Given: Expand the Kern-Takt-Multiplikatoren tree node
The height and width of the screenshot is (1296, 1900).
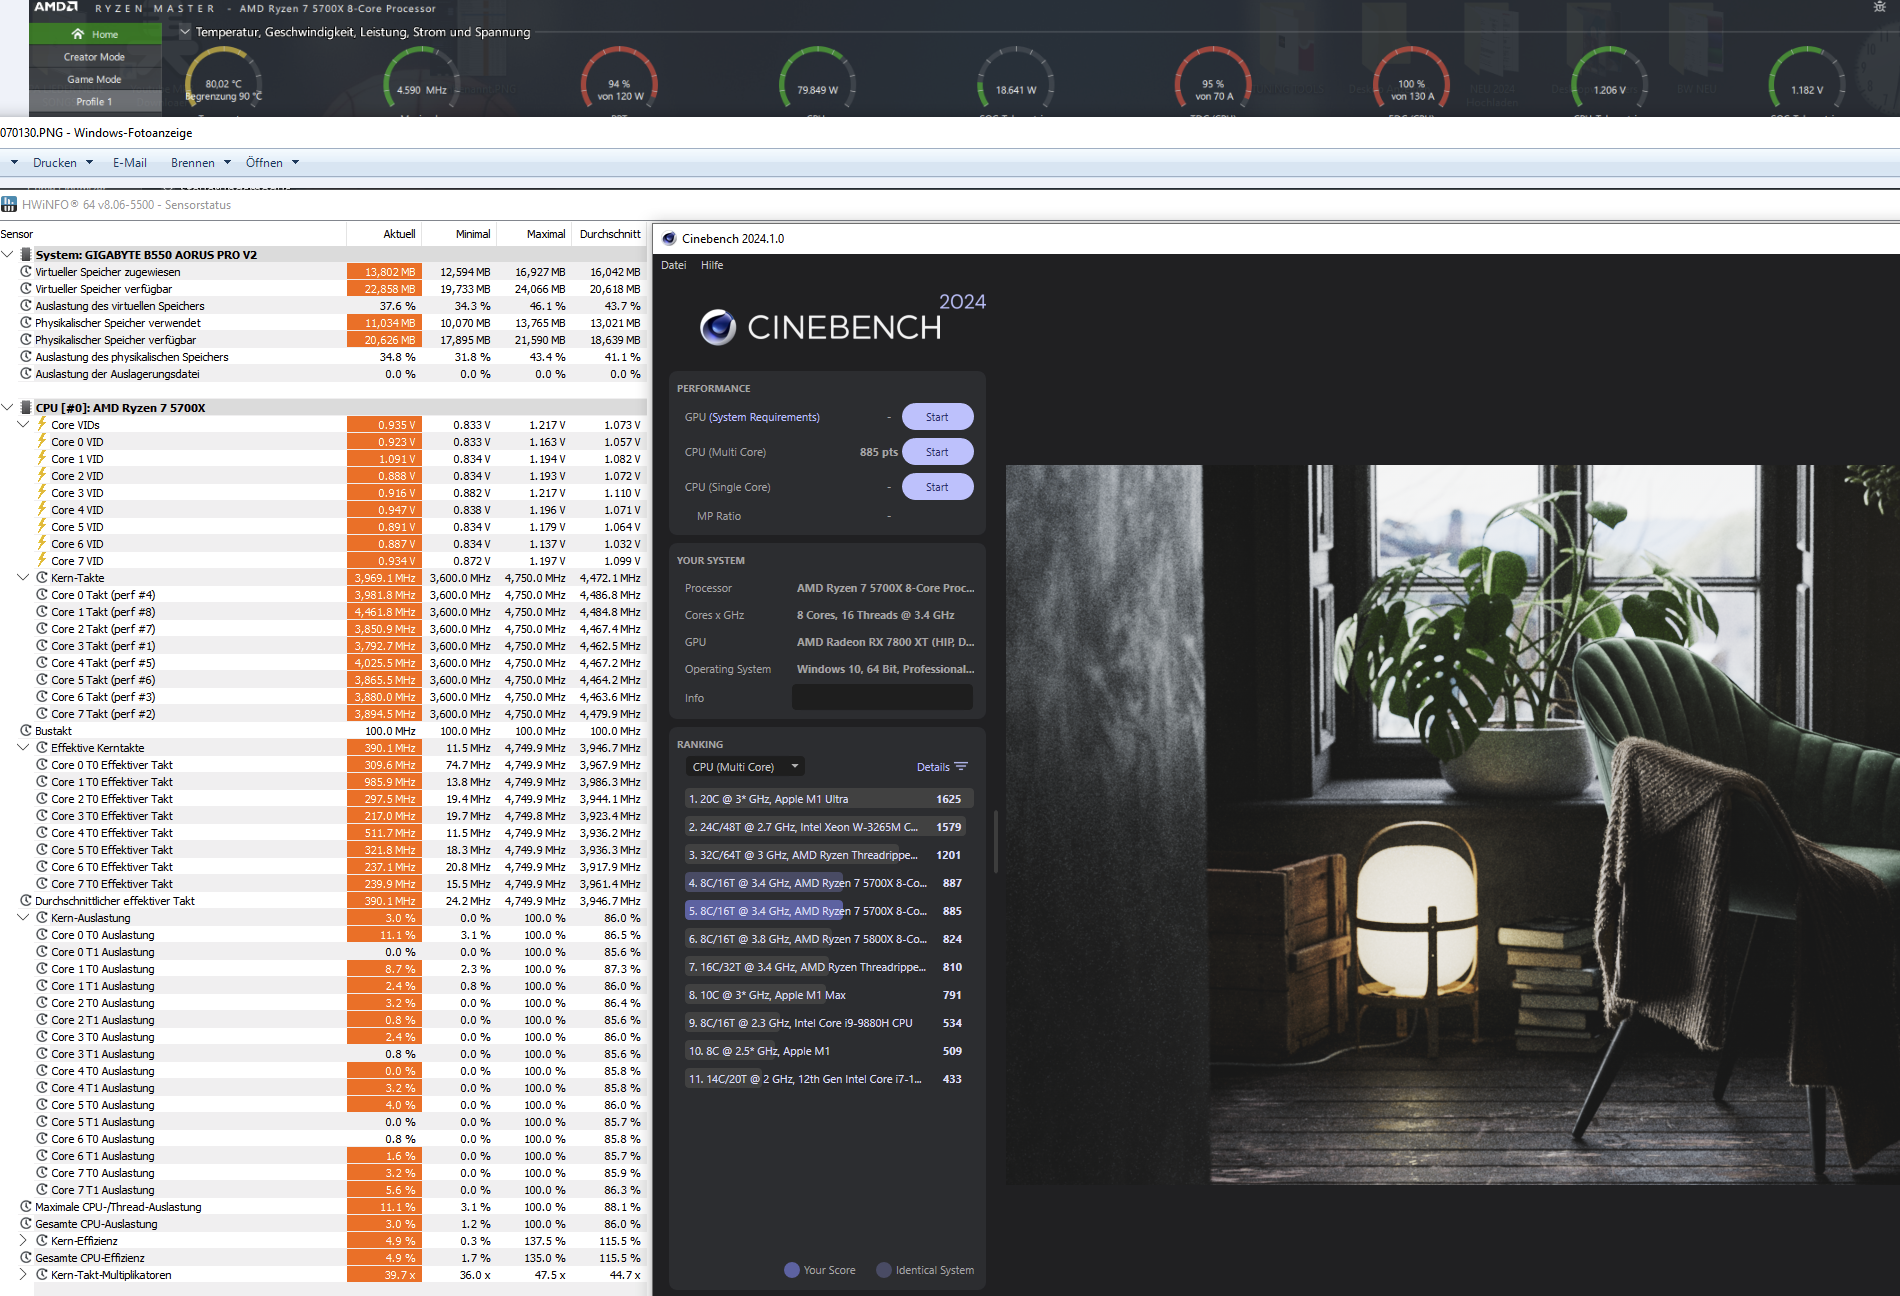Looking at the screenshot, I should [x=23, y=1275].
